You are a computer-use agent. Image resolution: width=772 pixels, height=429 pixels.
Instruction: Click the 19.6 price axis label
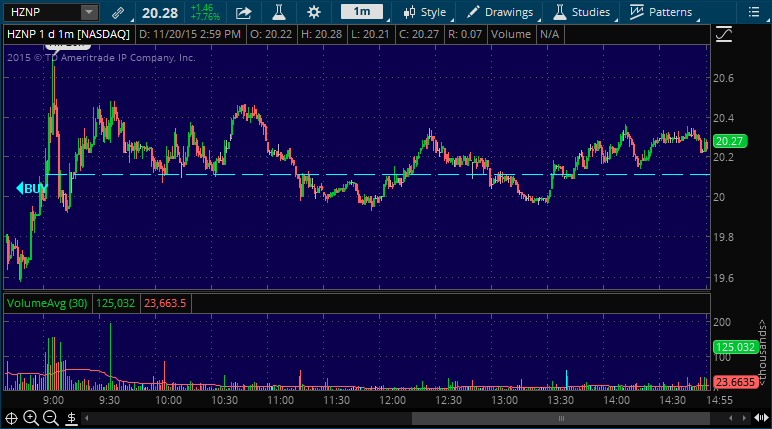click(x=723, y=278)
